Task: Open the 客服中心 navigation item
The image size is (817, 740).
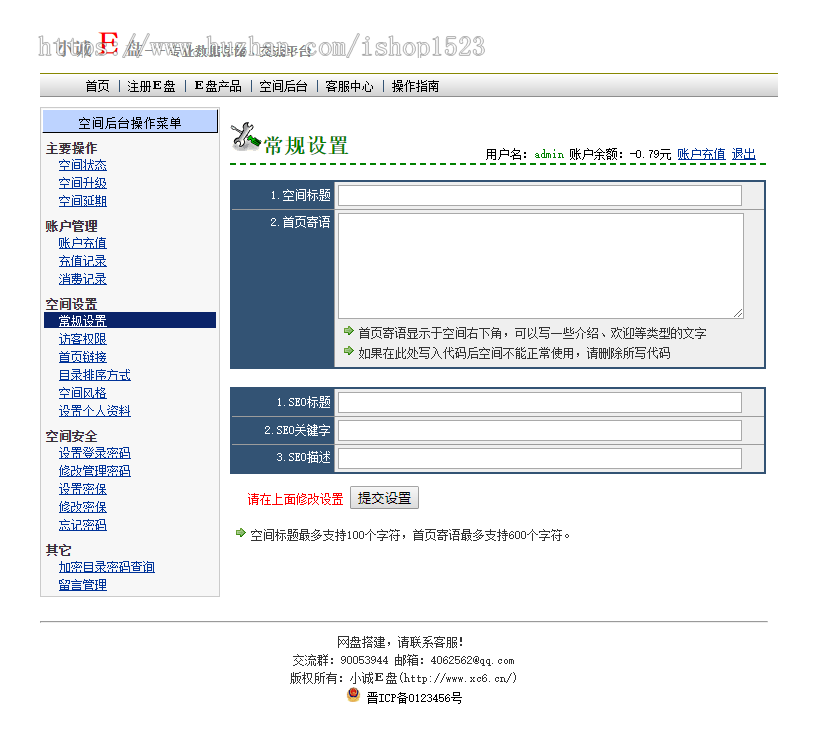Action: click(349, 86)
